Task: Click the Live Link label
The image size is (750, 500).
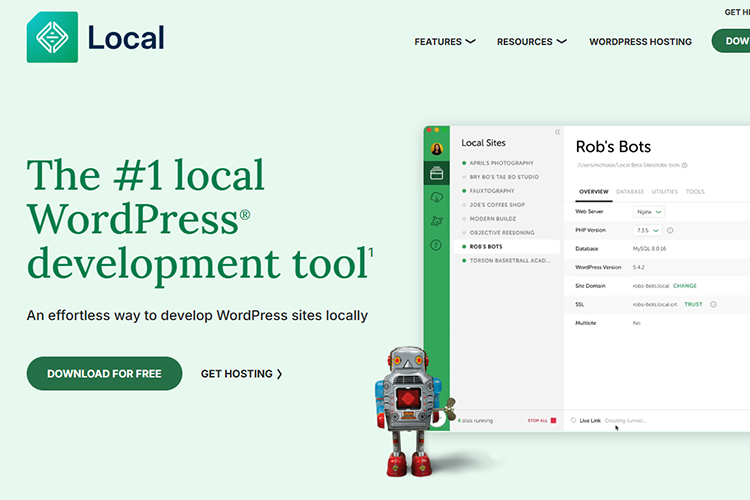Action: (x=590, y=421)
